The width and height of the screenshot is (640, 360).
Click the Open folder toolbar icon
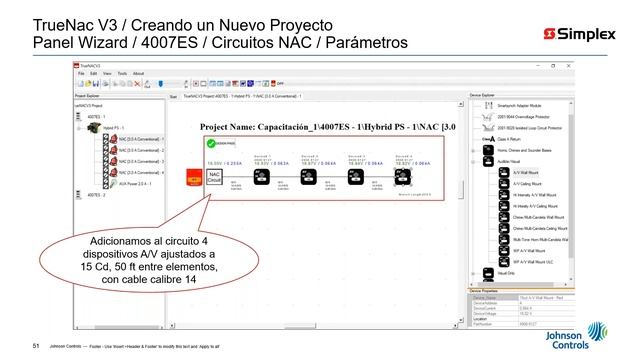tap(88, 84)
